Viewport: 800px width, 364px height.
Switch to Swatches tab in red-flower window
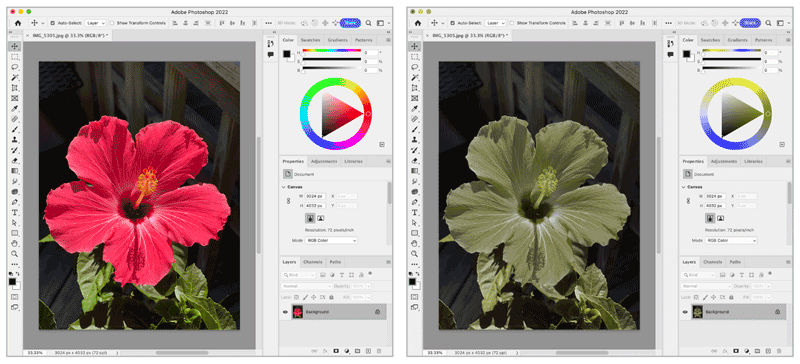(311, 40)
